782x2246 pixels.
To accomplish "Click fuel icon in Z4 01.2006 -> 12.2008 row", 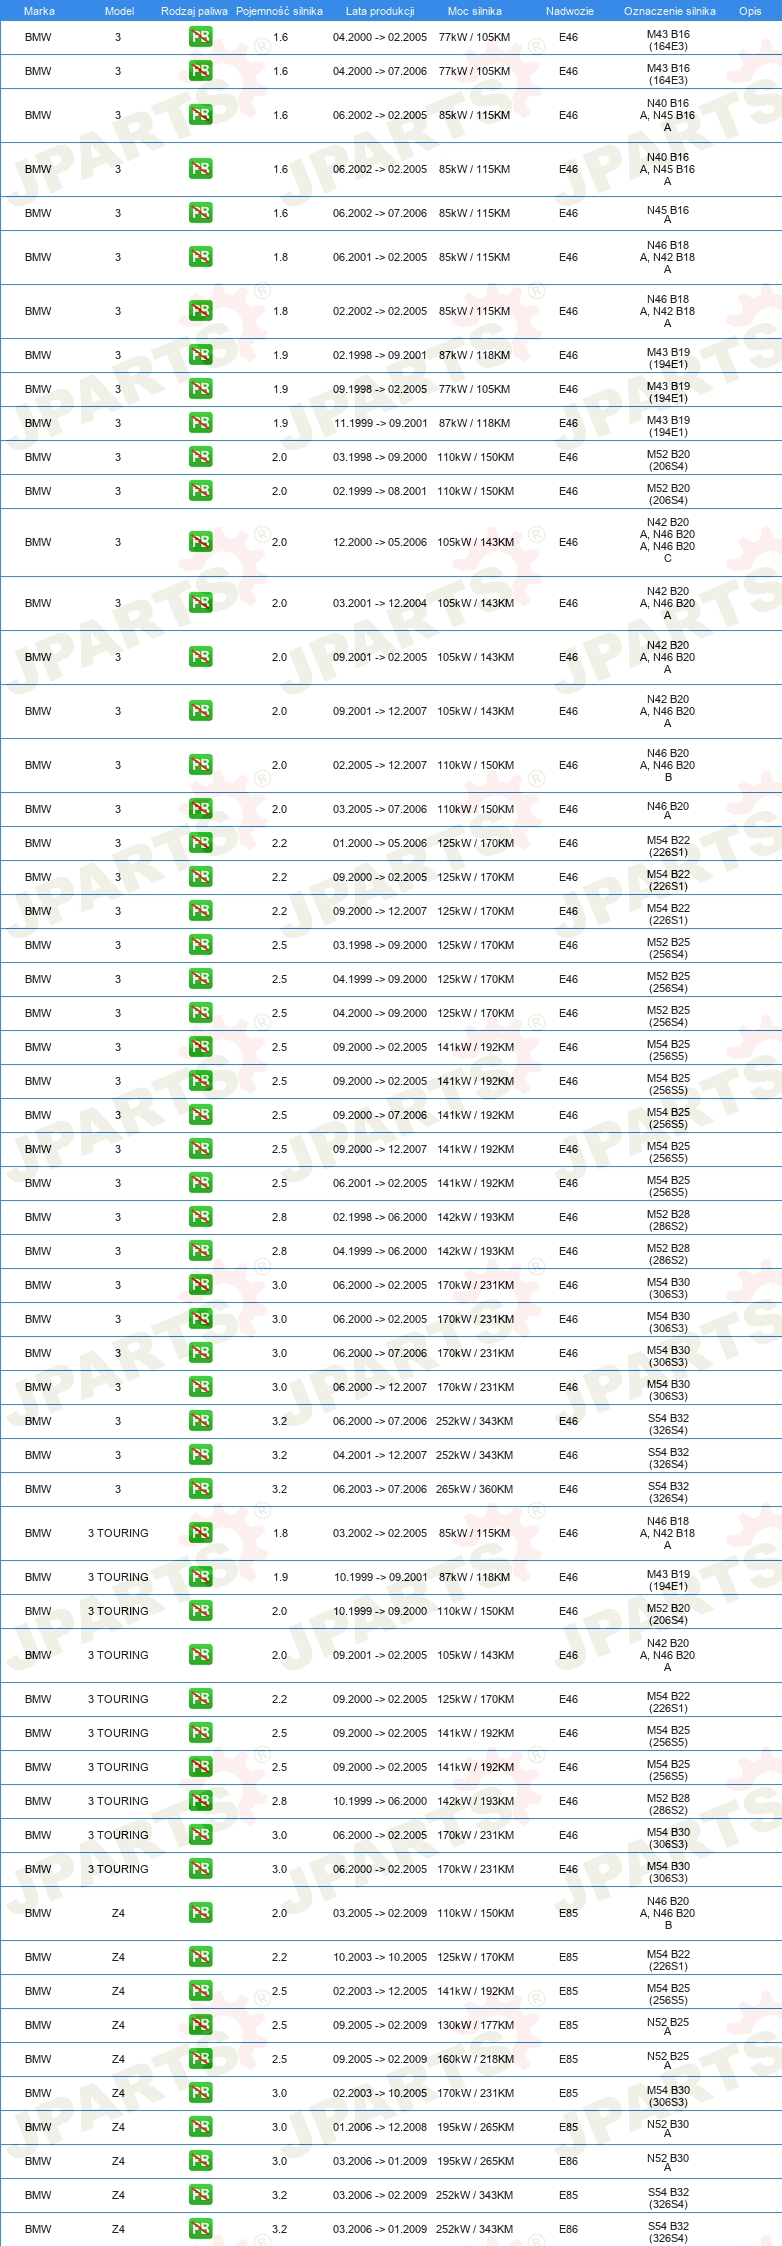I will (x=200, y=2127).
